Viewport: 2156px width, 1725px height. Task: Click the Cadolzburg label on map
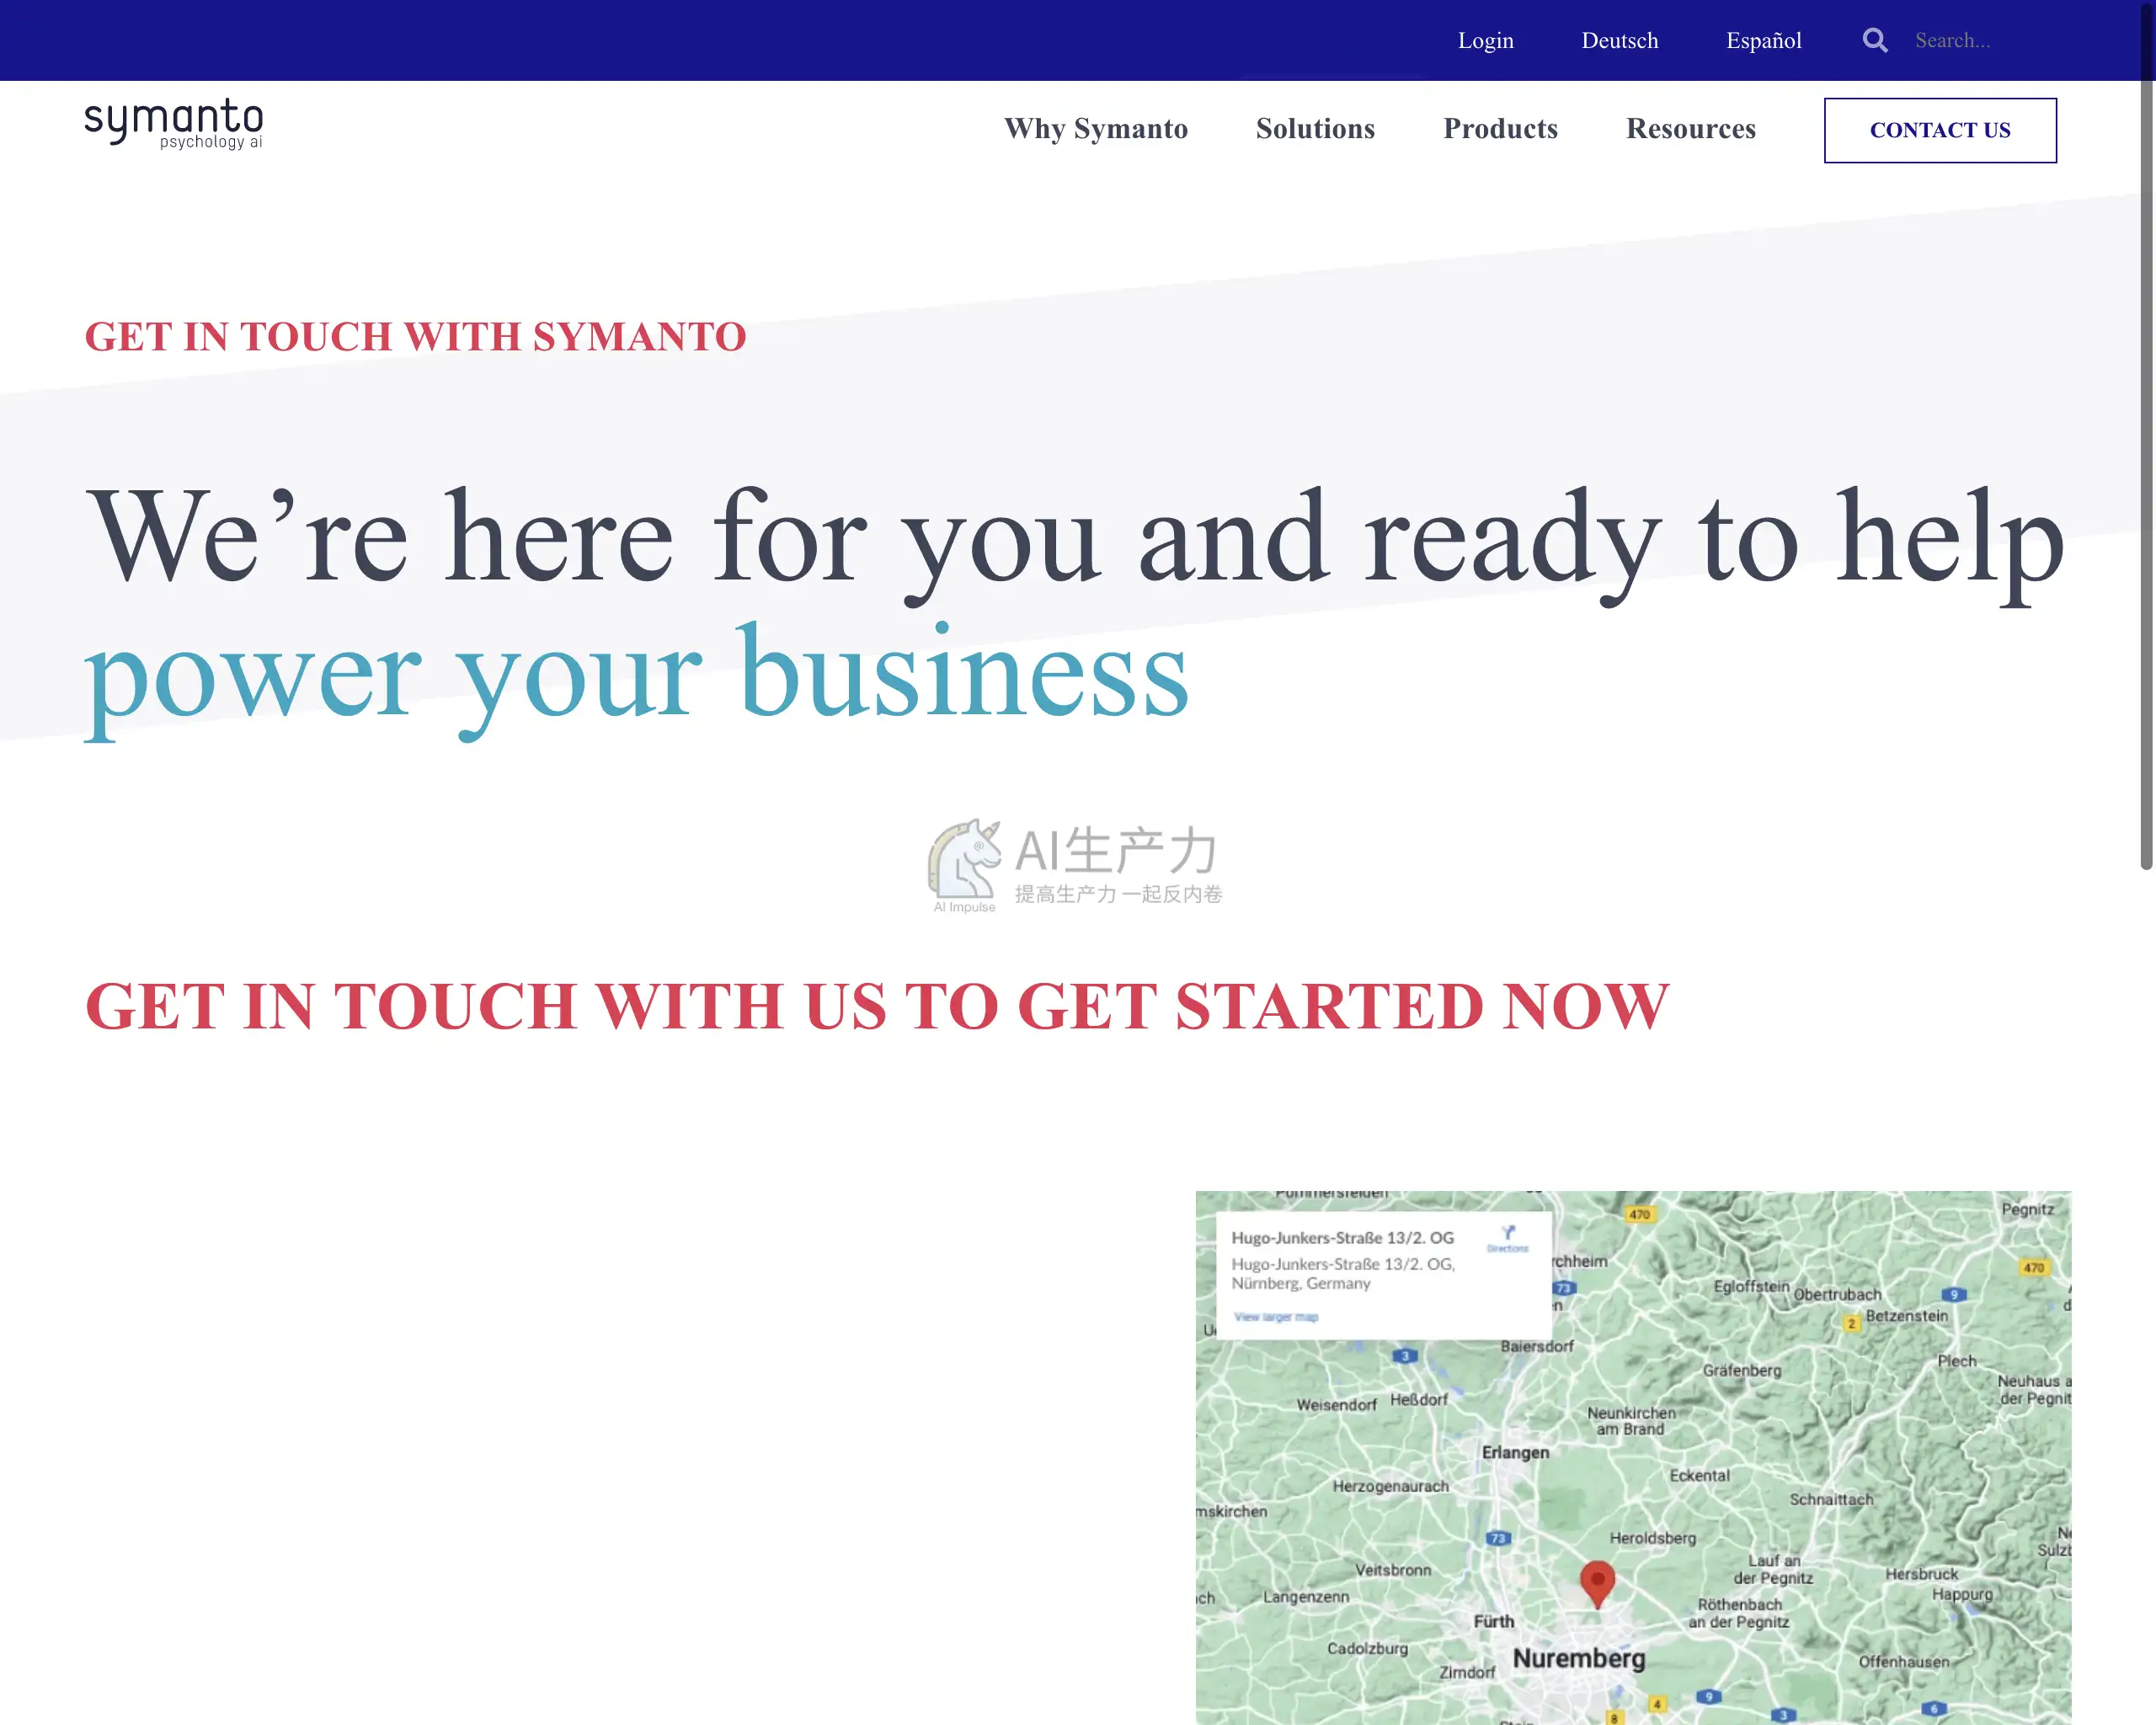tap(1367, 1648)
